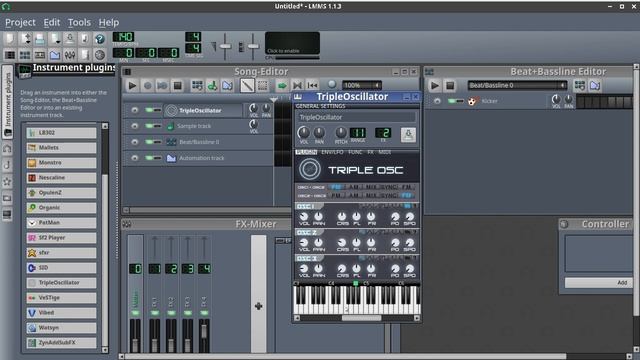Toggle mute LED on FX-Mixer channel 1
The height and width of the screenshot is (360, 640).
coord(154,313)
